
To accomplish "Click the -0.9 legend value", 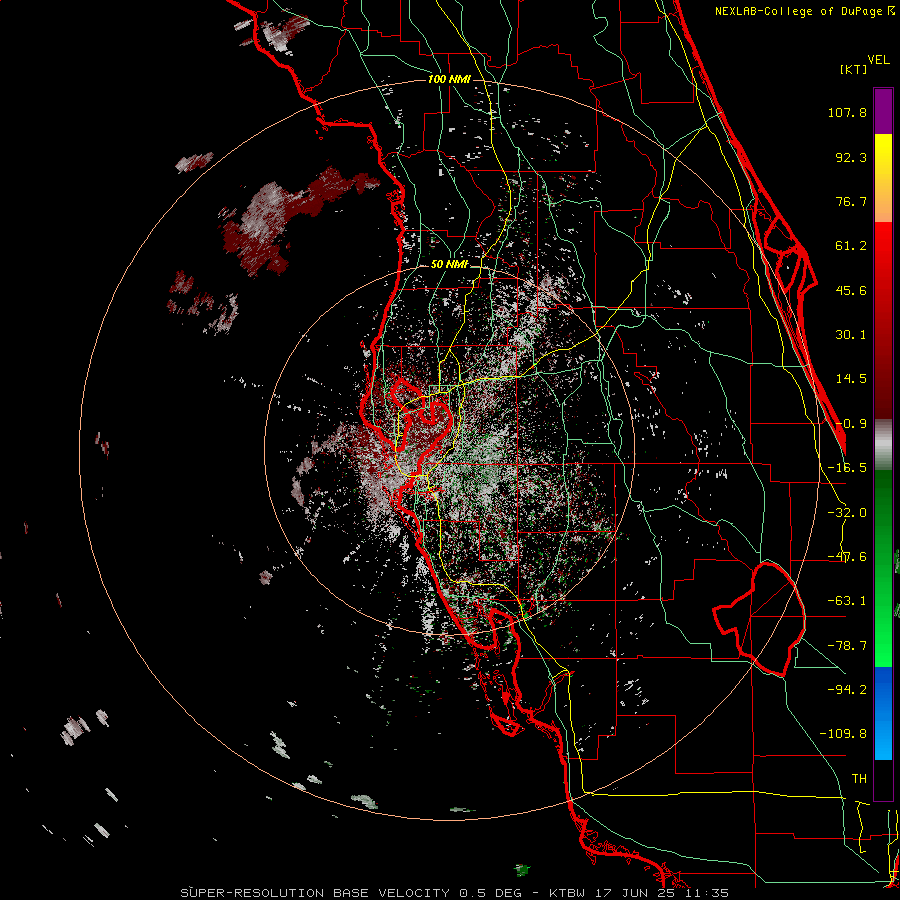I will [x=851, y=424].
